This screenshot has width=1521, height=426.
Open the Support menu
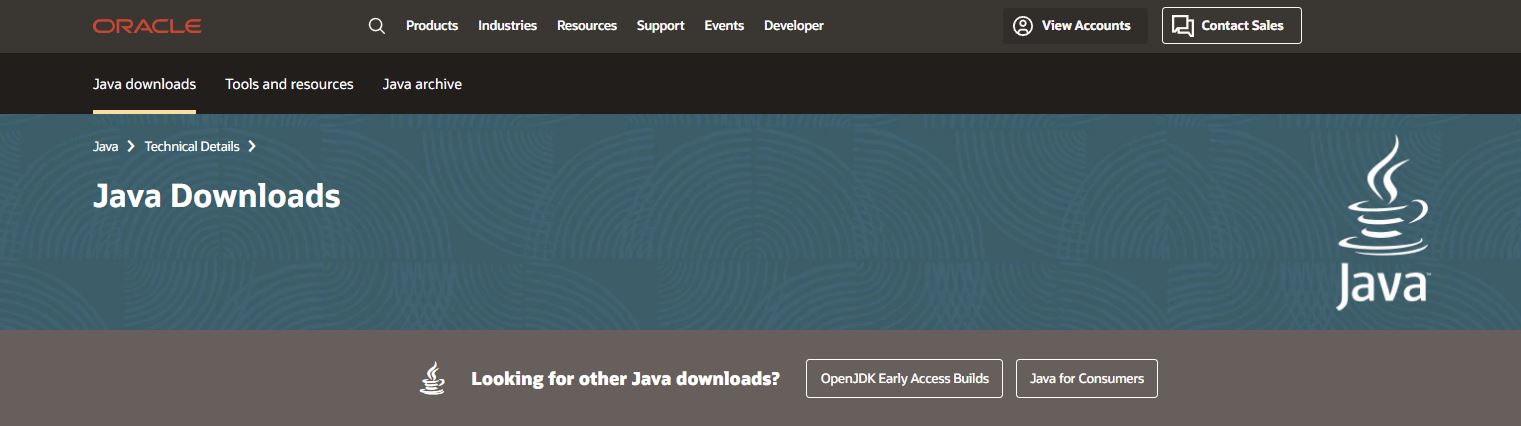tap(661, 26)
